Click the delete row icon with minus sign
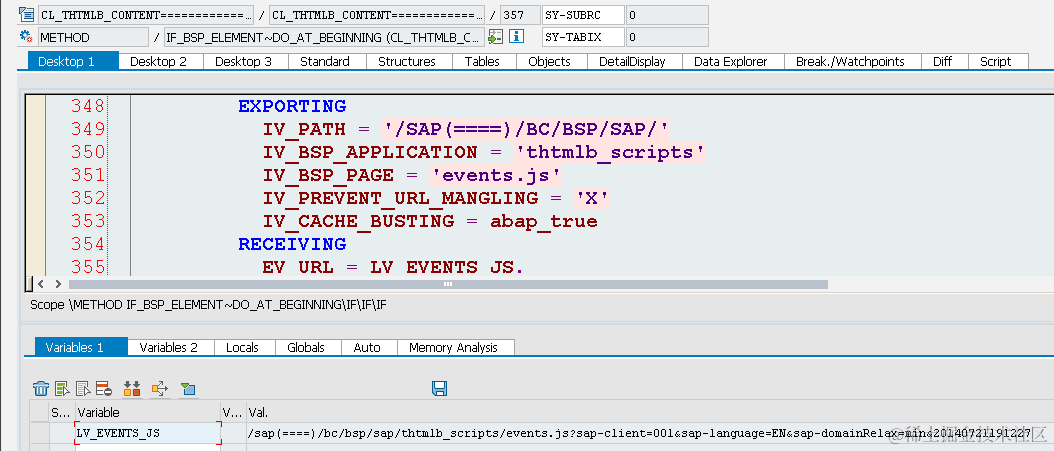The height and width of the screenshot is (451, 1054). click(x=104, y=388)
